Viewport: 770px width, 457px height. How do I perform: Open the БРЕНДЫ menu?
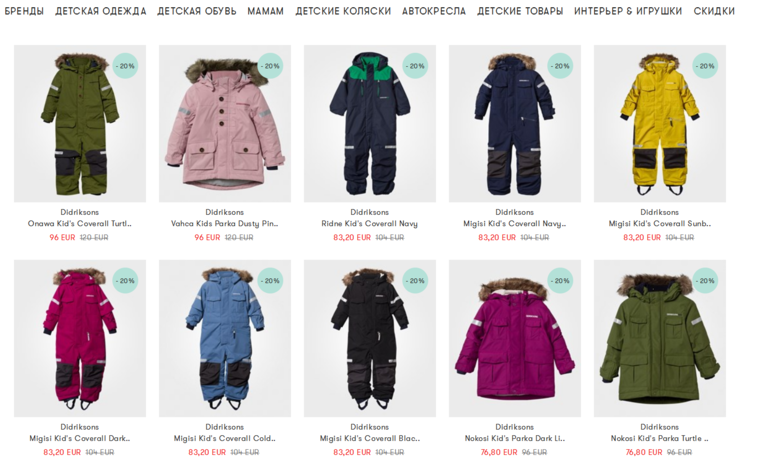pos(24,11)
